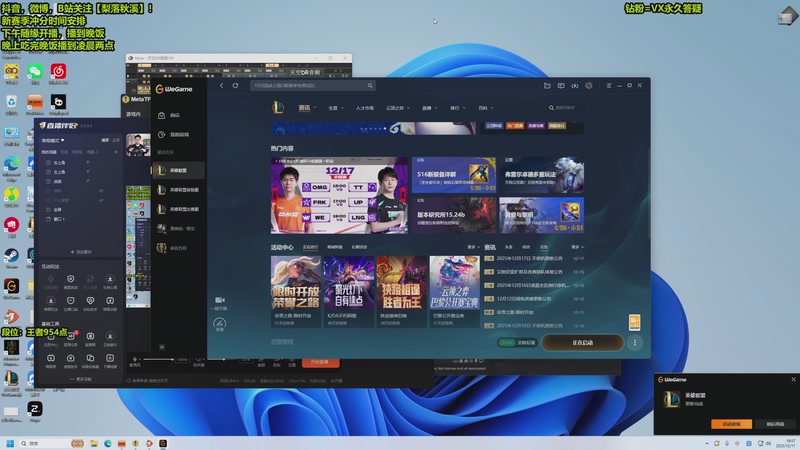Click WeGame page vertical scrollbar
The height and width of the screenshot is (450, 800).
(648, 194)
